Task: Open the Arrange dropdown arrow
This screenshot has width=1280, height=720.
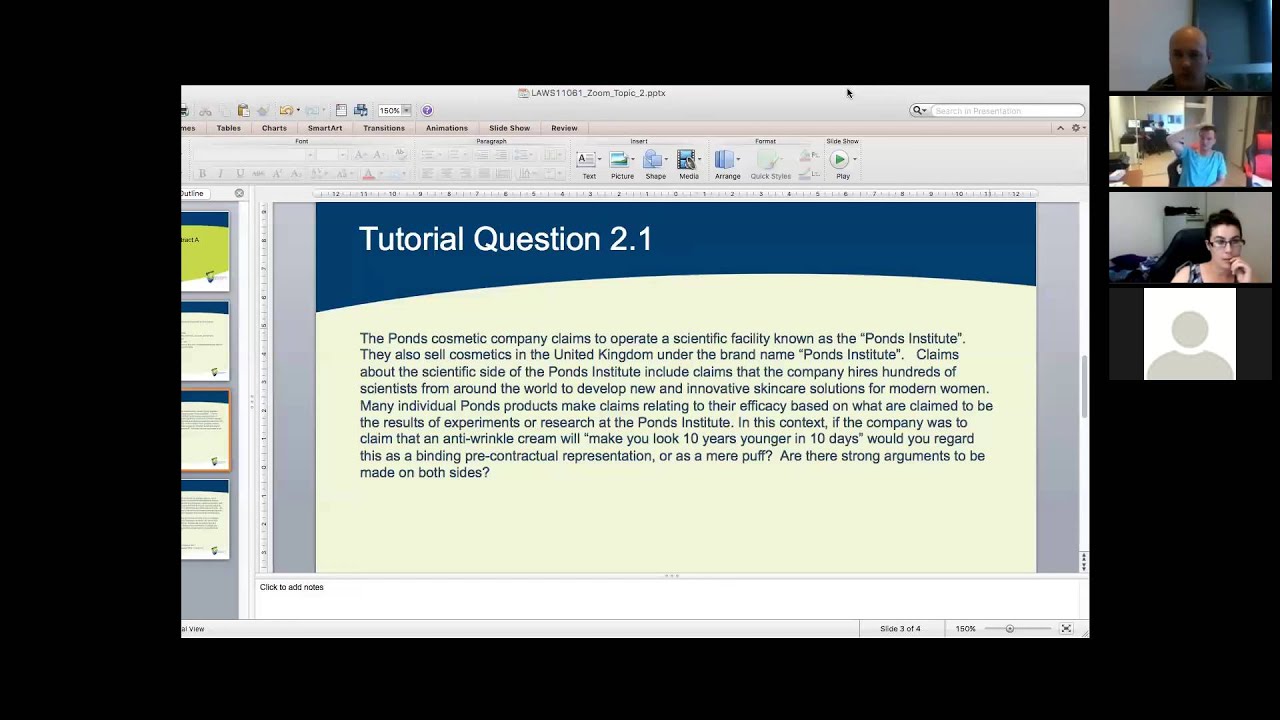Action: [x=738, y=160]
